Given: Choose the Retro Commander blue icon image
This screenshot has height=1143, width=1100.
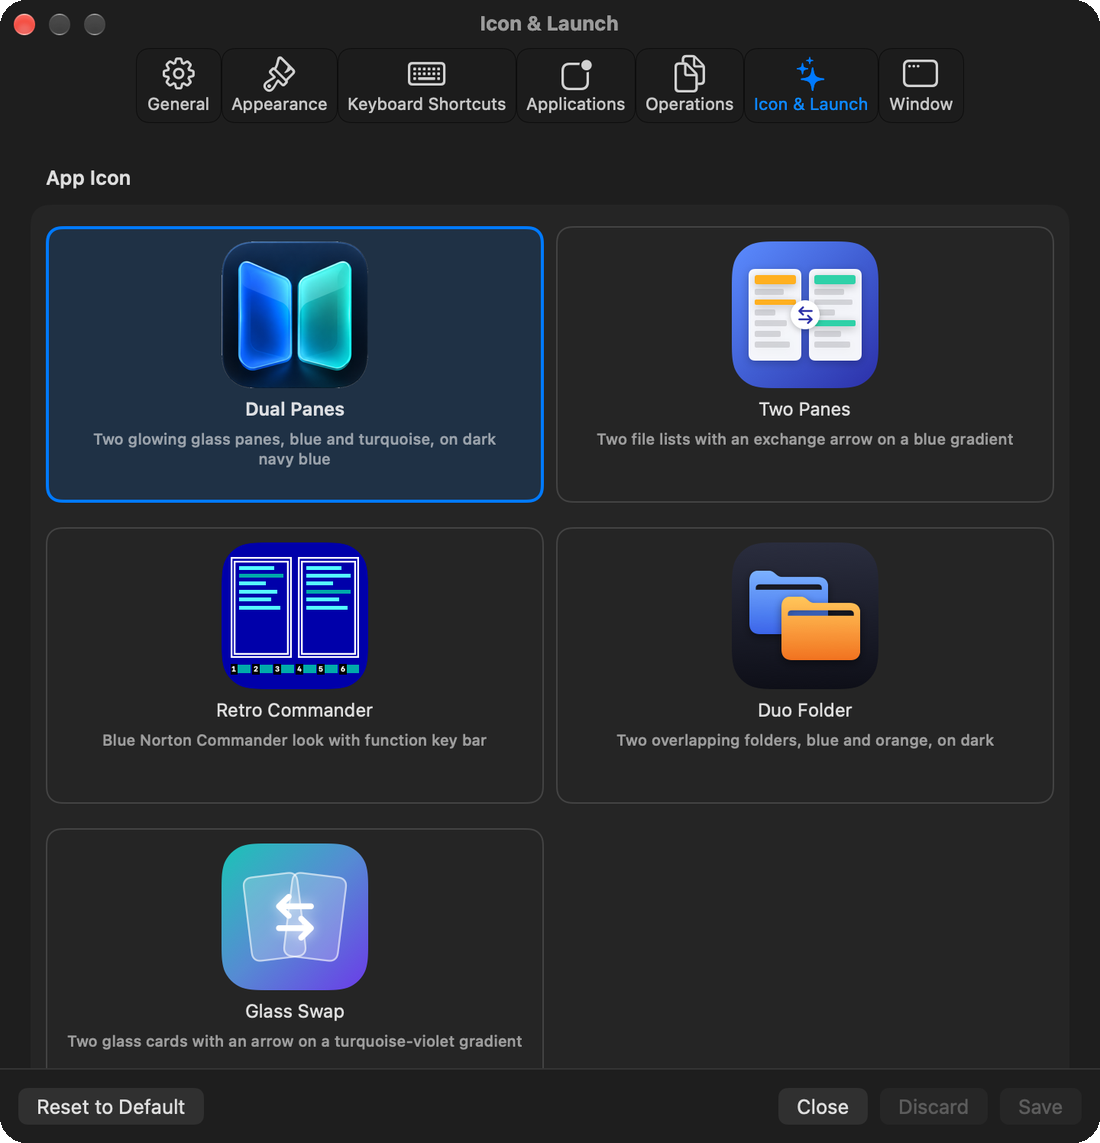Looking at the screenshot, I should (294, 616).
